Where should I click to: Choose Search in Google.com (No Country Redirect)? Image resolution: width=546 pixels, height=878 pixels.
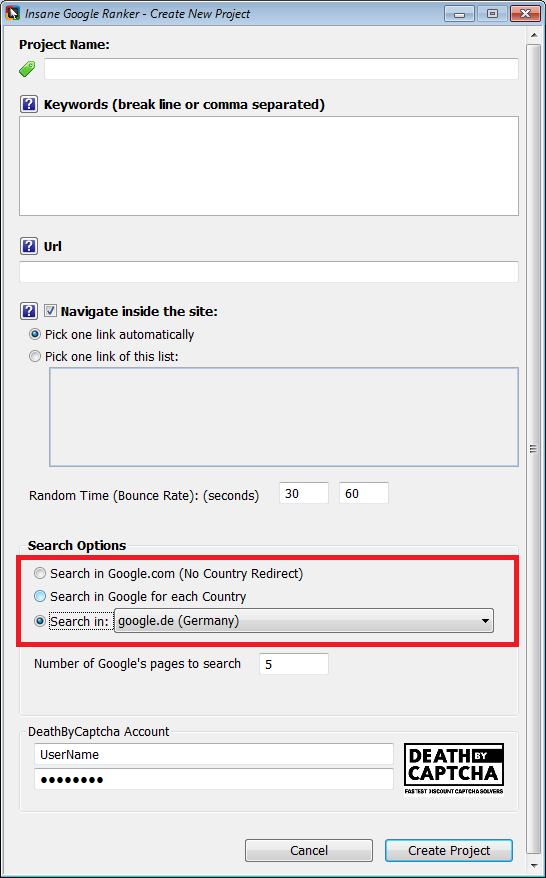click(x=40, y=574)
